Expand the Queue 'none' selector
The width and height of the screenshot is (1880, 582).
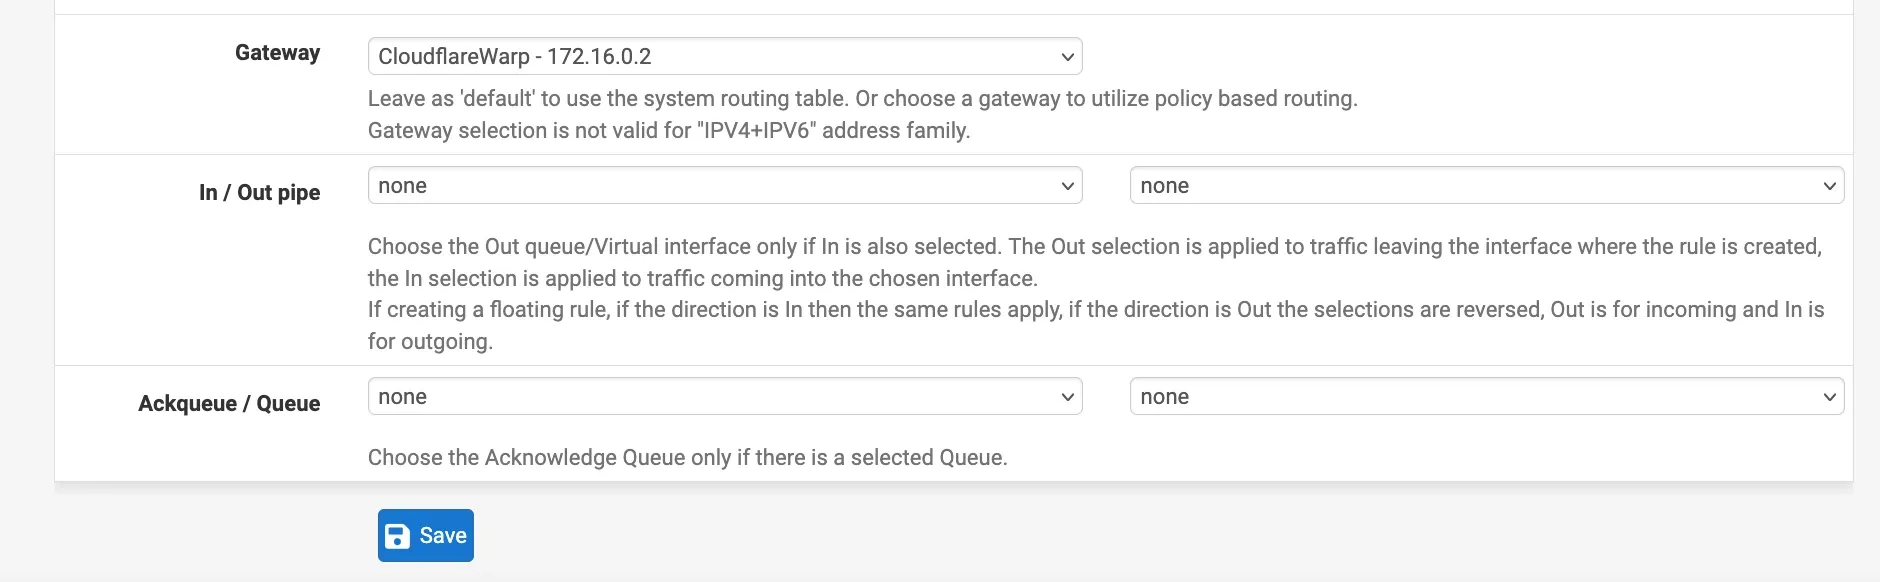(x=1487, y=396)
